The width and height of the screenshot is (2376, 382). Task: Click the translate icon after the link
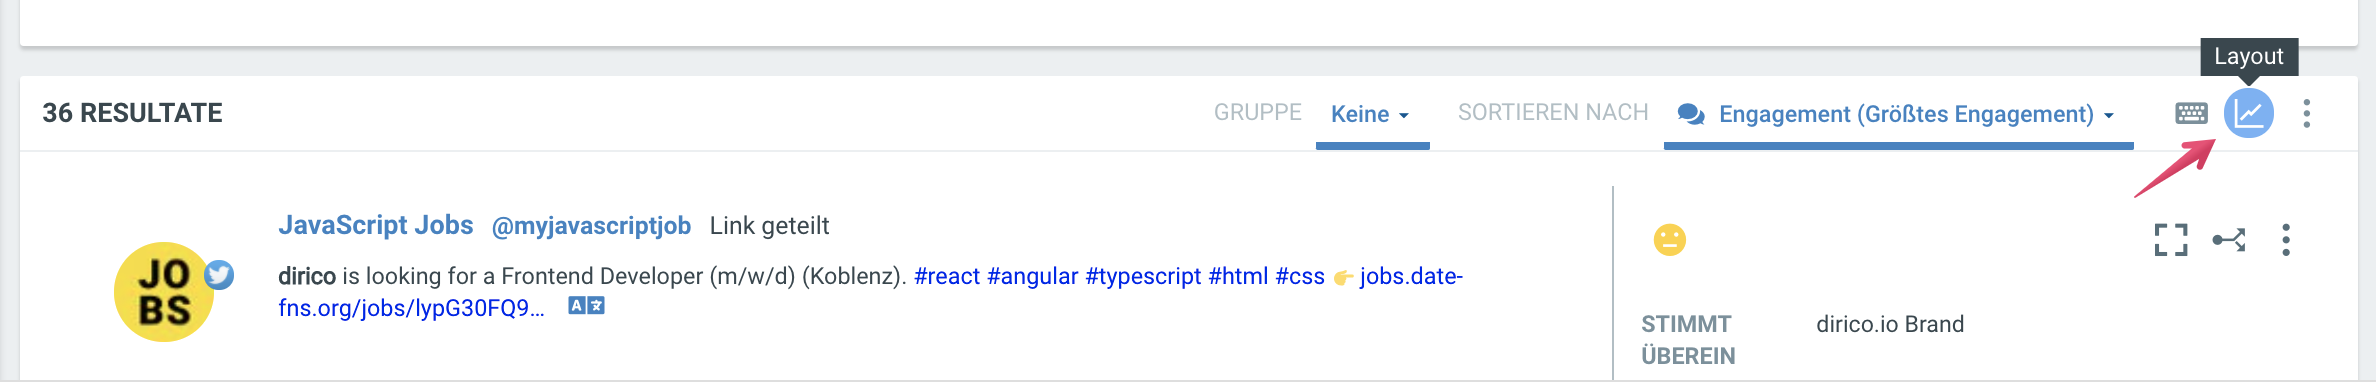click(x=587, y=306)
